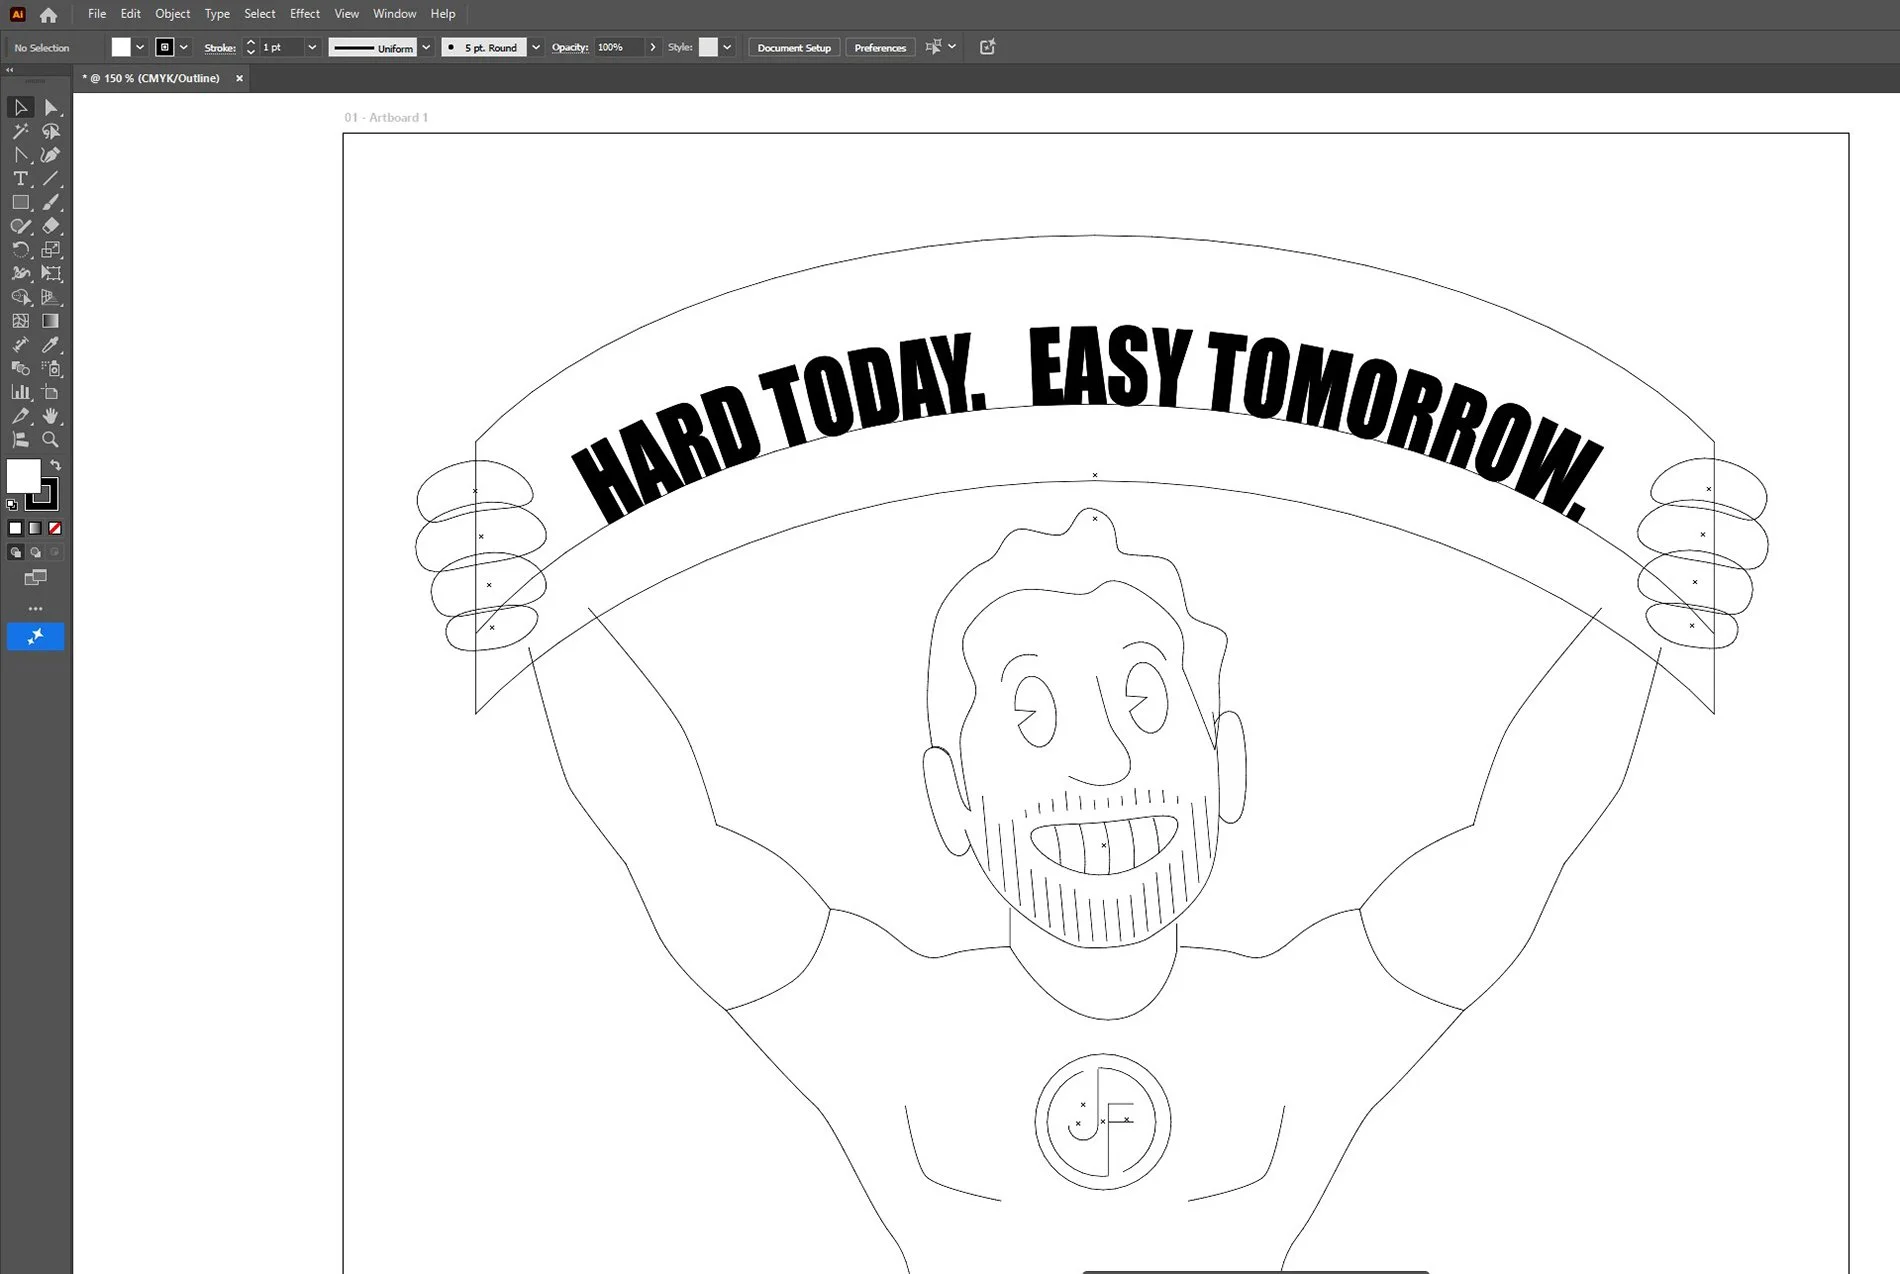Select the Rectangle tool
This screenshot has height=1274, width=1900.
click(20, 202)
